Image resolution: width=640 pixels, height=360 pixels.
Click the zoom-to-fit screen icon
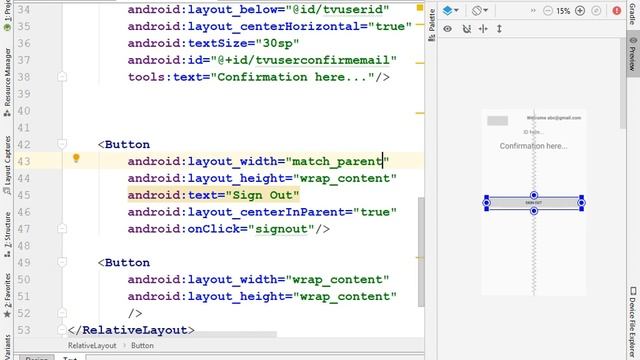[x=596, y=11]
